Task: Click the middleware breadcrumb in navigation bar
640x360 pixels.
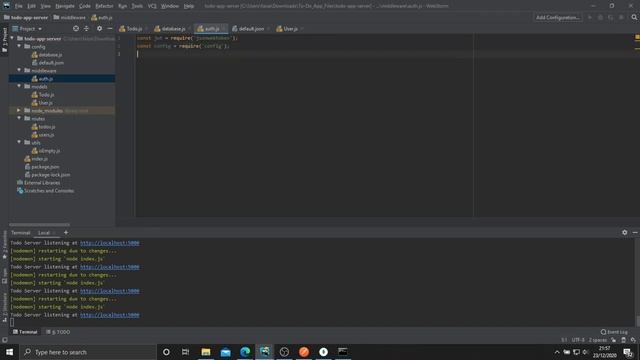Action: [69, 18]
